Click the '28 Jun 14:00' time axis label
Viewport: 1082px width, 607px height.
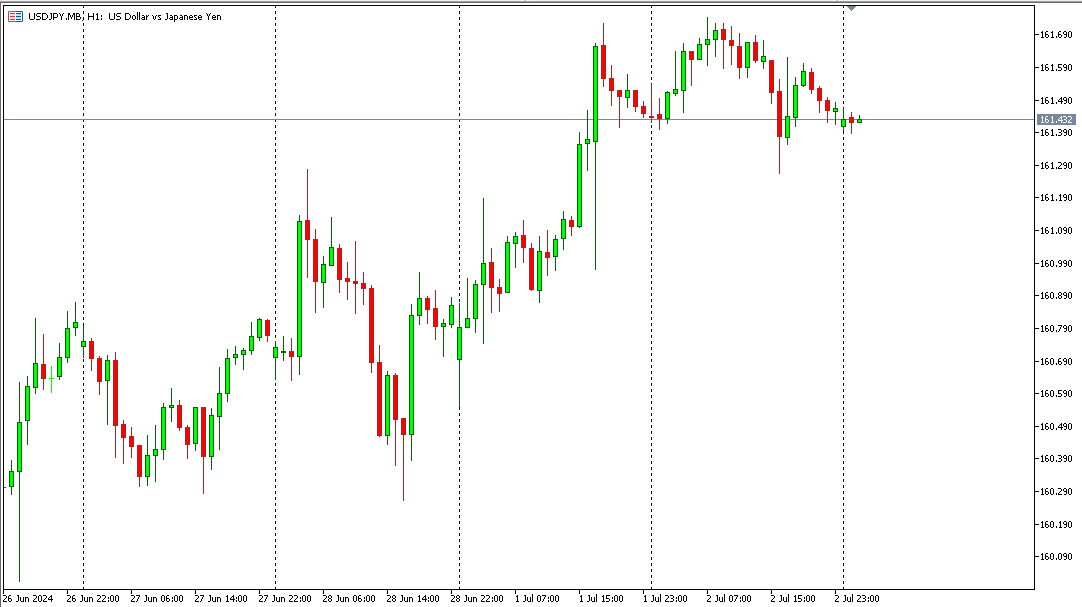(x=413, y=599)
